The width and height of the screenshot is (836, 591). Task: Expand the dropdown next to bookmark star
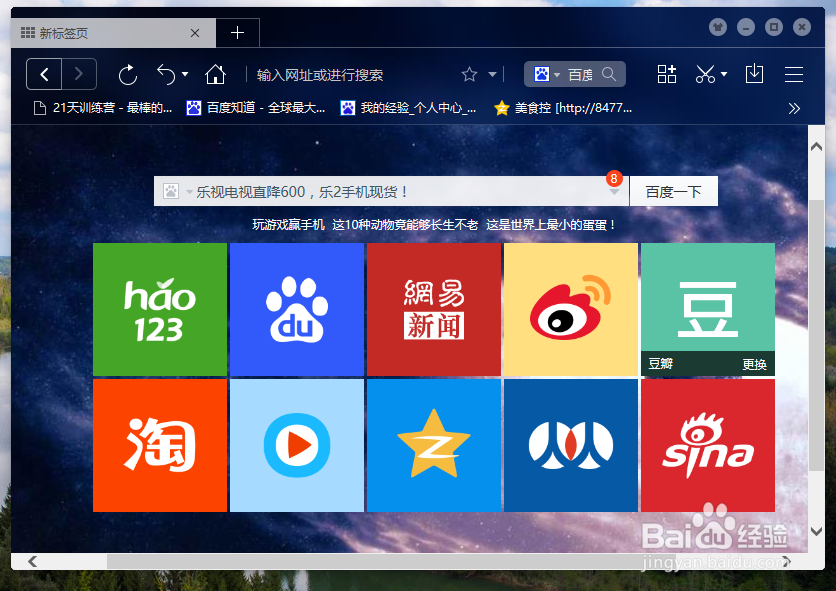[493, 74]
